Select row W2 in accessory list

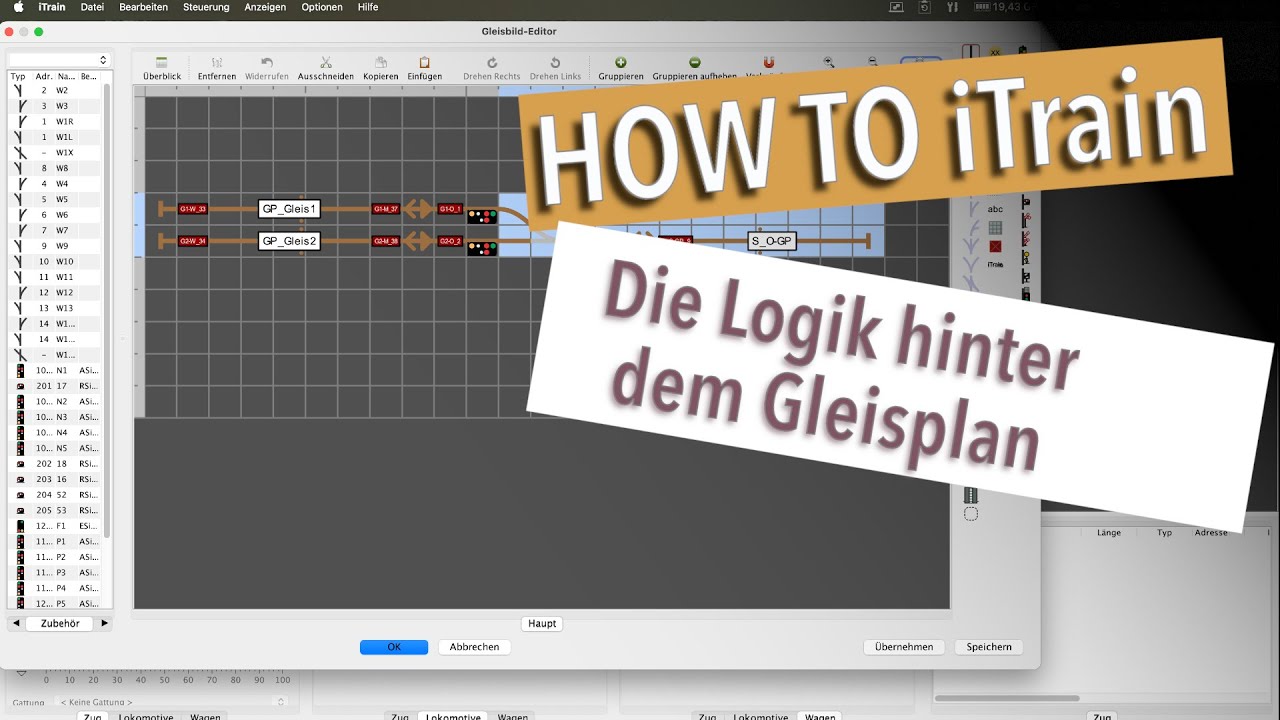coord(56,90)
